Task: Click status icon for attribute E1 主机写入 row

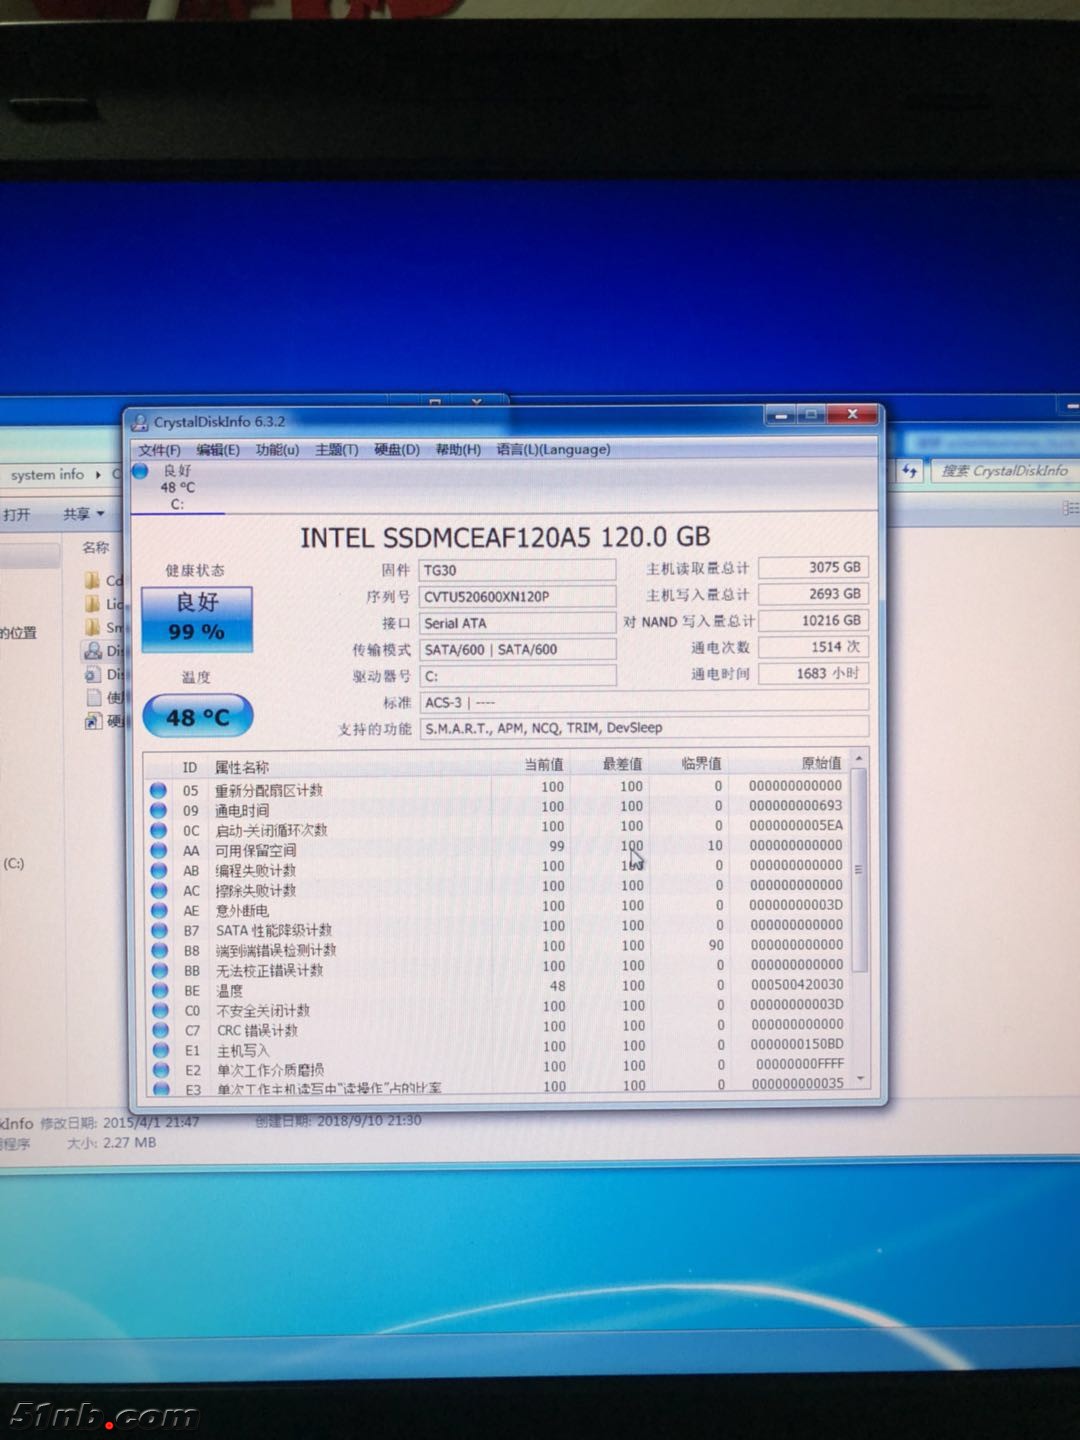Action: tap(160, 1050)
